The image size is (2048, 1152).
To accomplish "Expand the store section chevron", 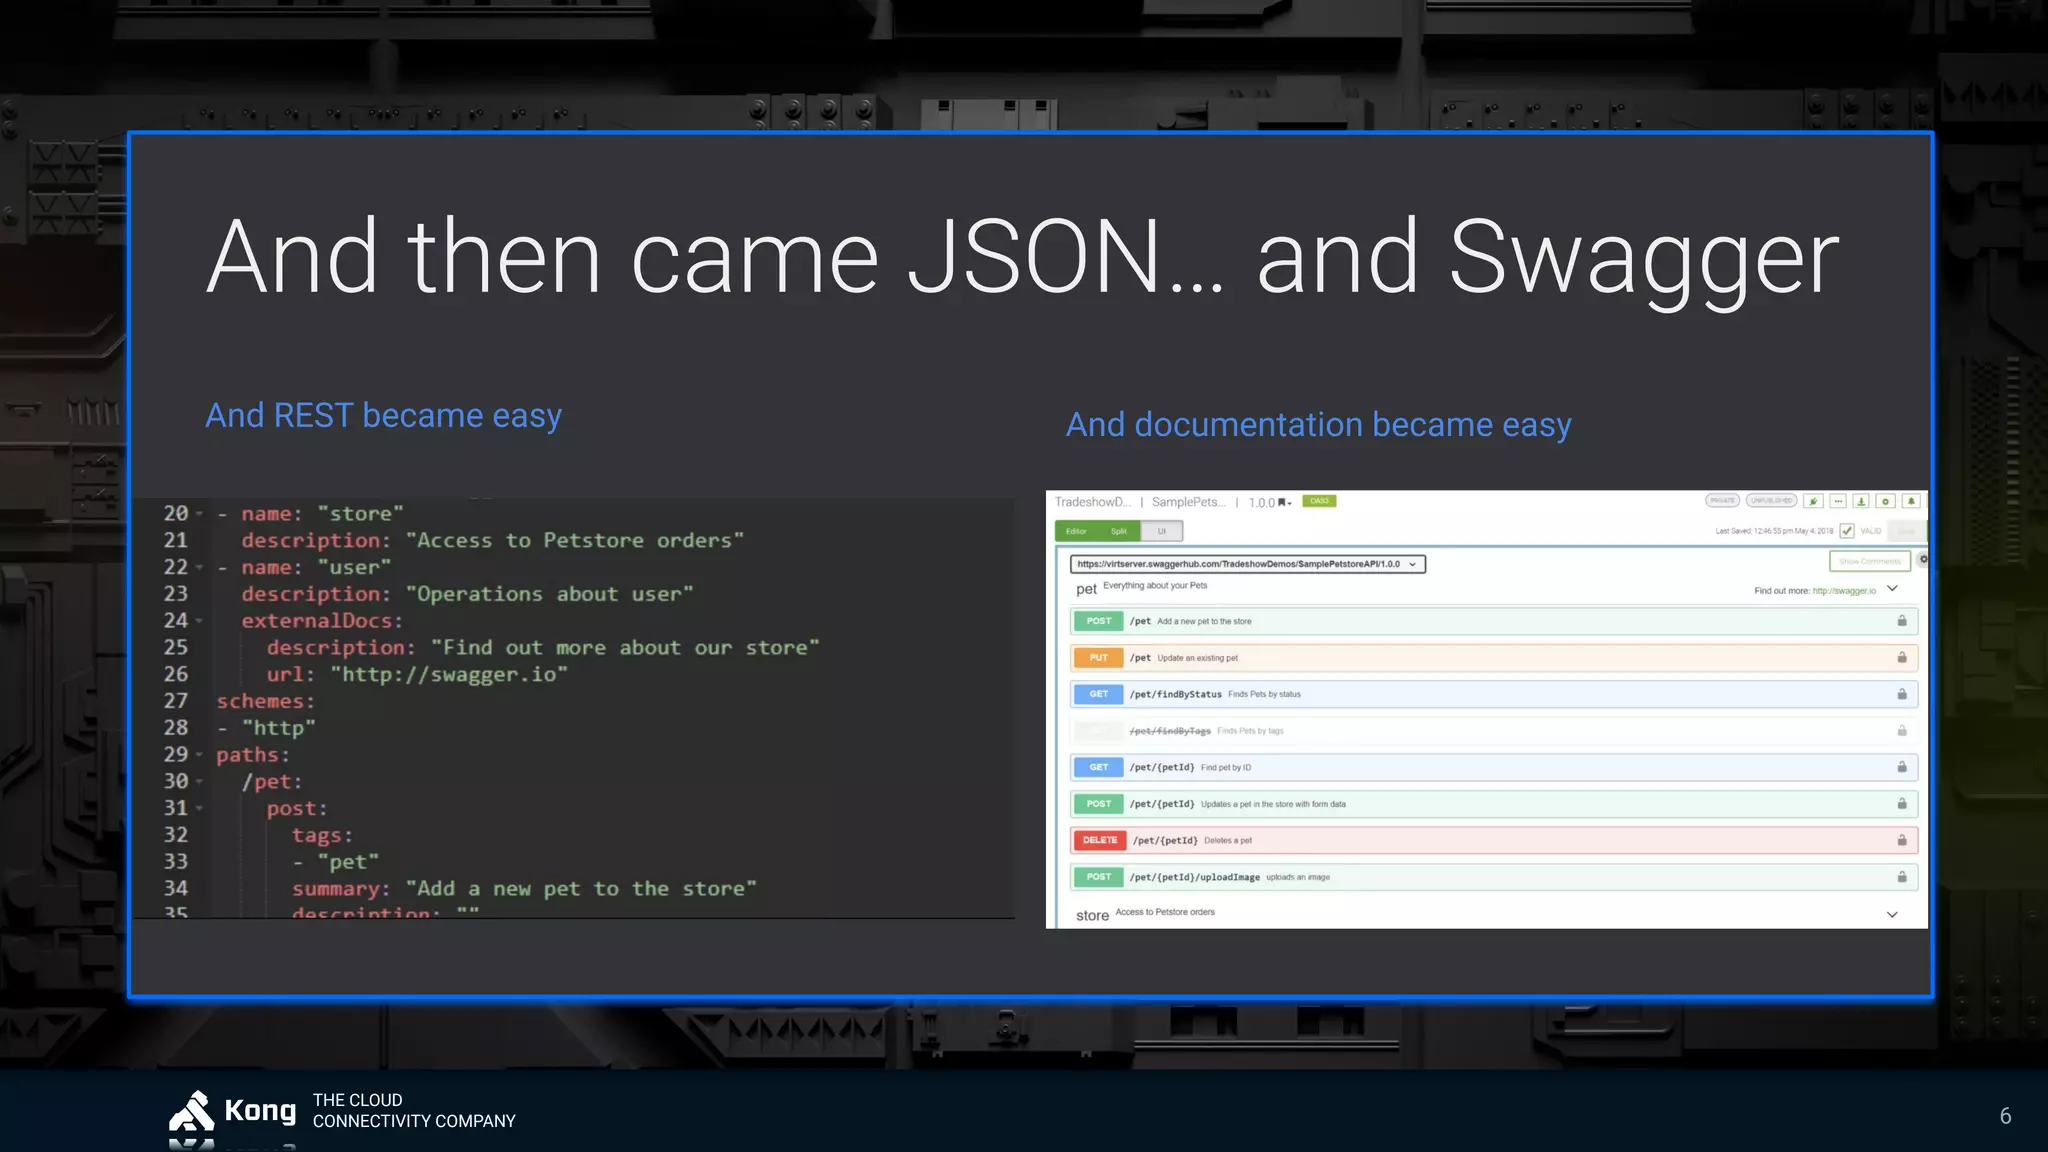I will point(1892,914).
